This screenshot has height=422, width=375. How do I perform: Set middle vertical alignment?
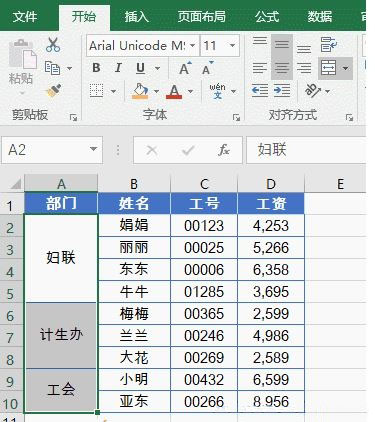click(x=282, y=44)
